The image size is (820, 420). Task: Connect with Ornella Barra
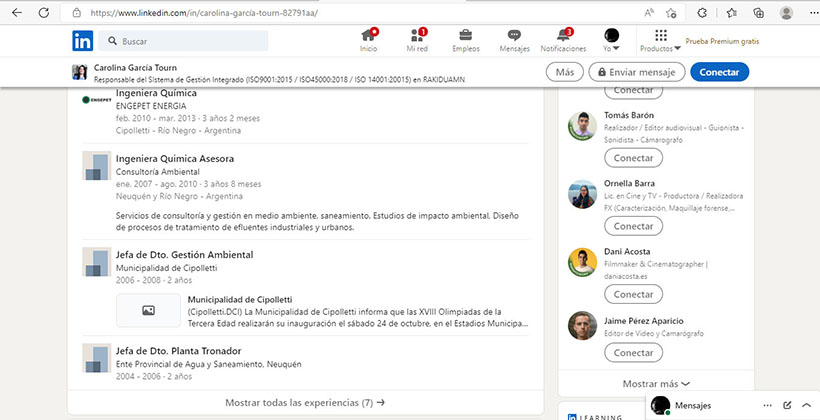pyautogui.click(x=633, y=226)
